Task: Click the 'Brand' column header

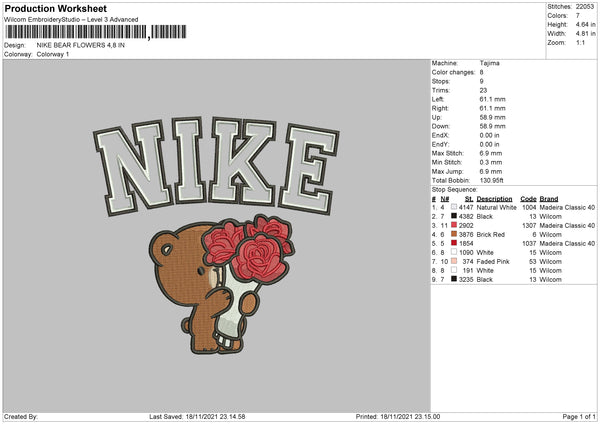Action: [x=549, y=199]
